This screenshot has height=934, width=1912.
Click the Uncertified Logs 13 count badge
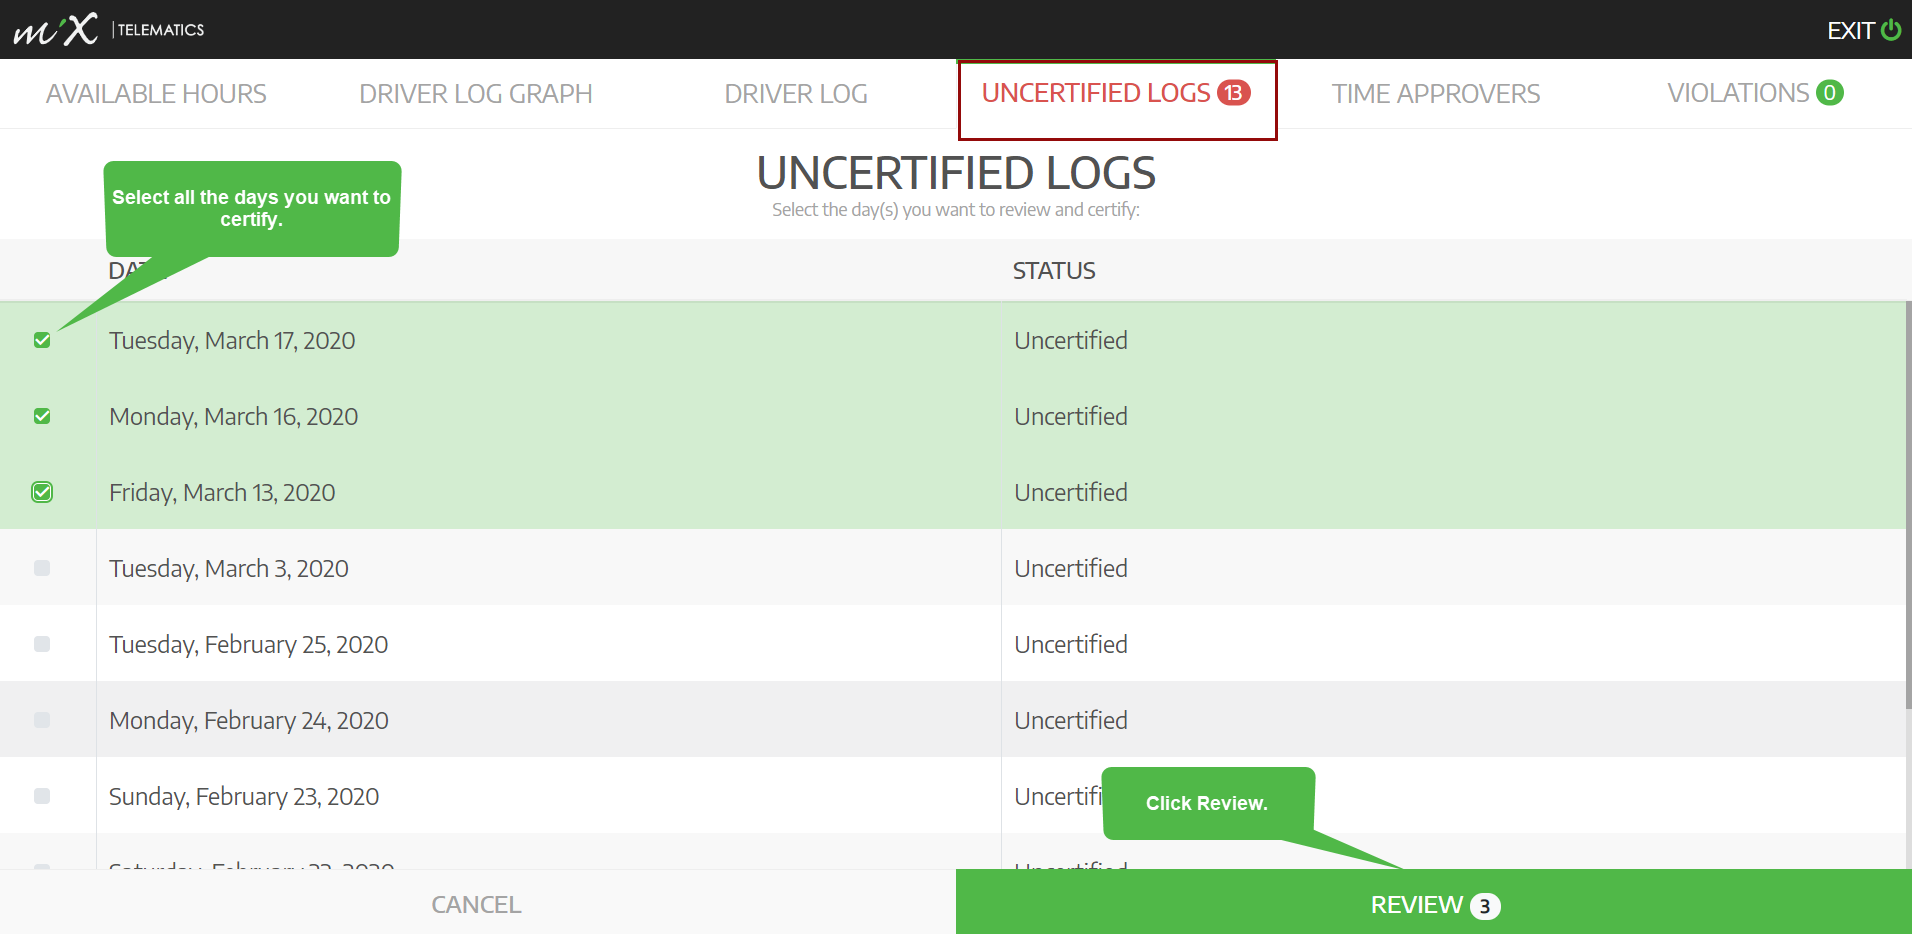pyautogui.click(x=1233, y=93)
